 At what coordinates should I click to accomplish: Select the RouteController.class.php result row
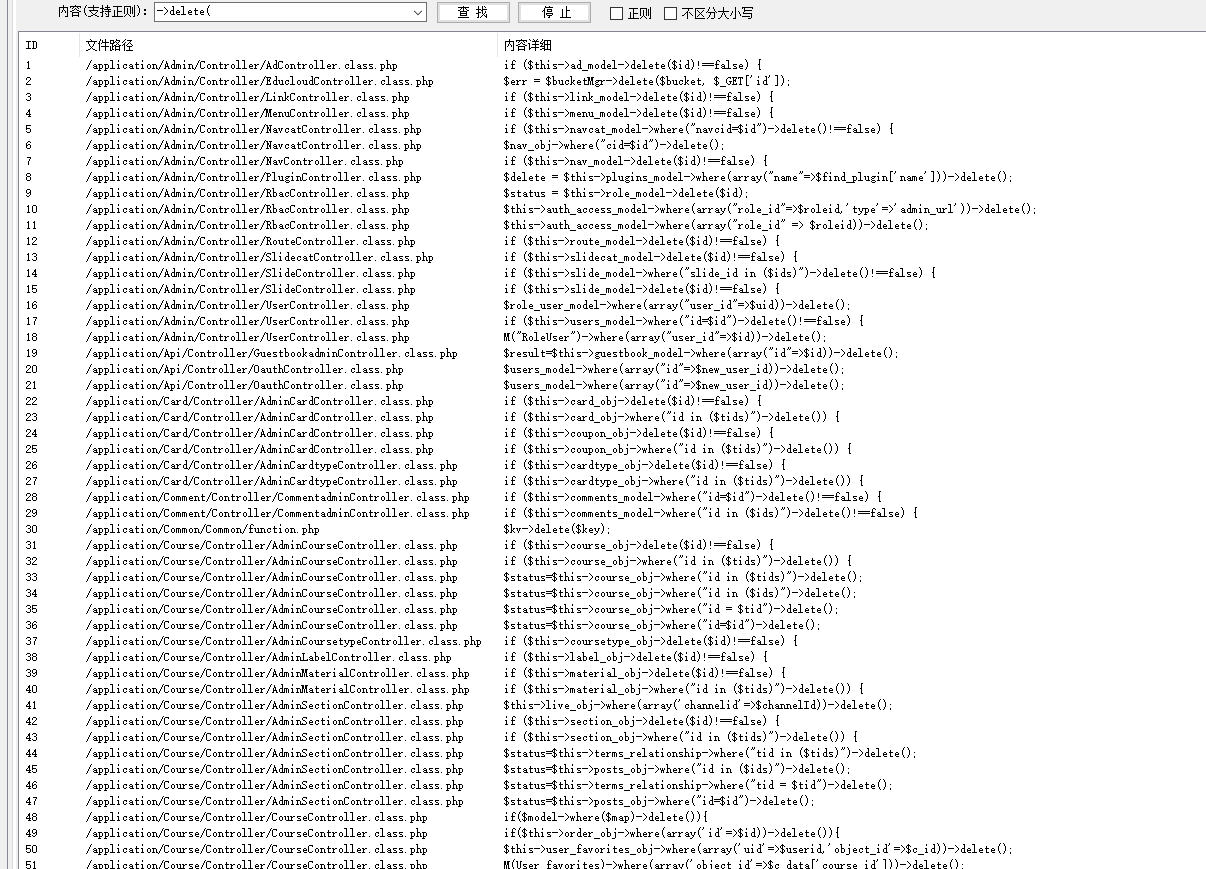pos(610,241)
